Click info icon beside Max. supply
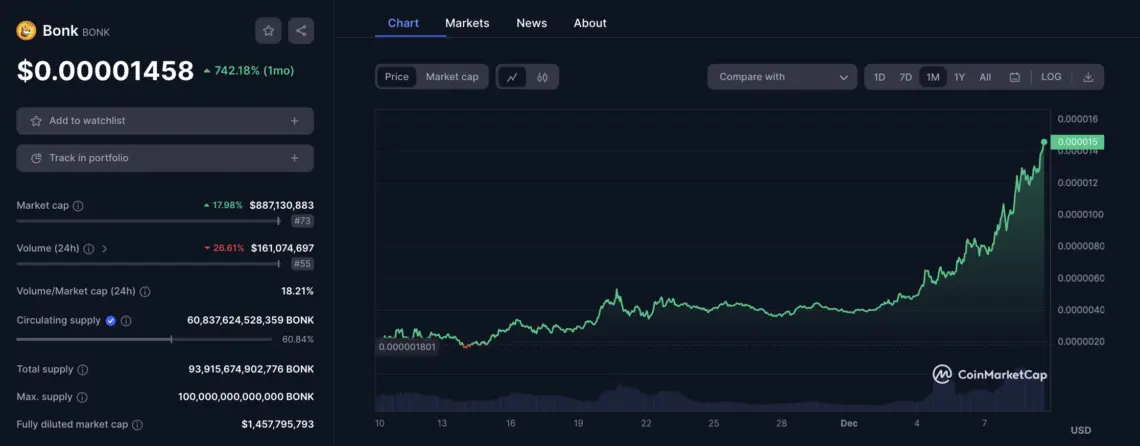The image size is (1140, 446). (x=82, y=398)
